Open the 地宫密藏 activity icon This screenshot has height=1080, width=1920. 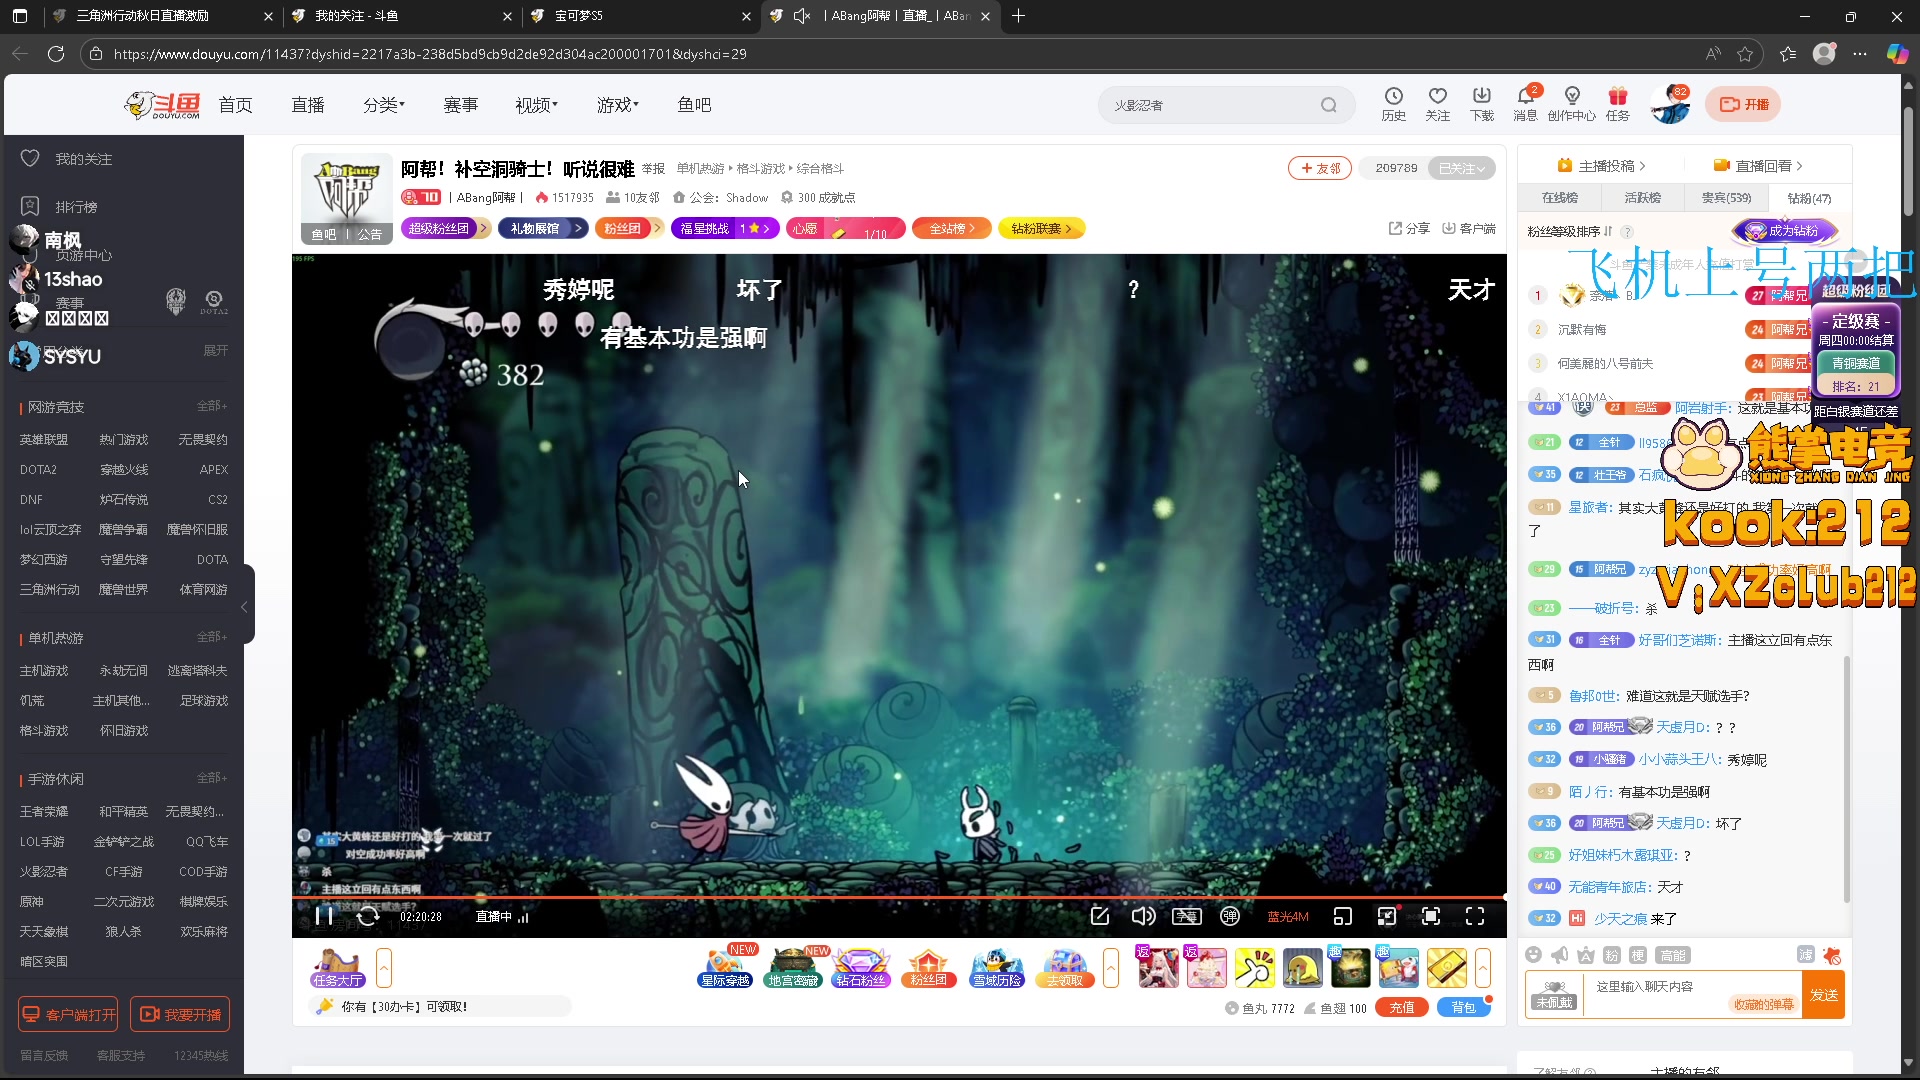point(793,968)
